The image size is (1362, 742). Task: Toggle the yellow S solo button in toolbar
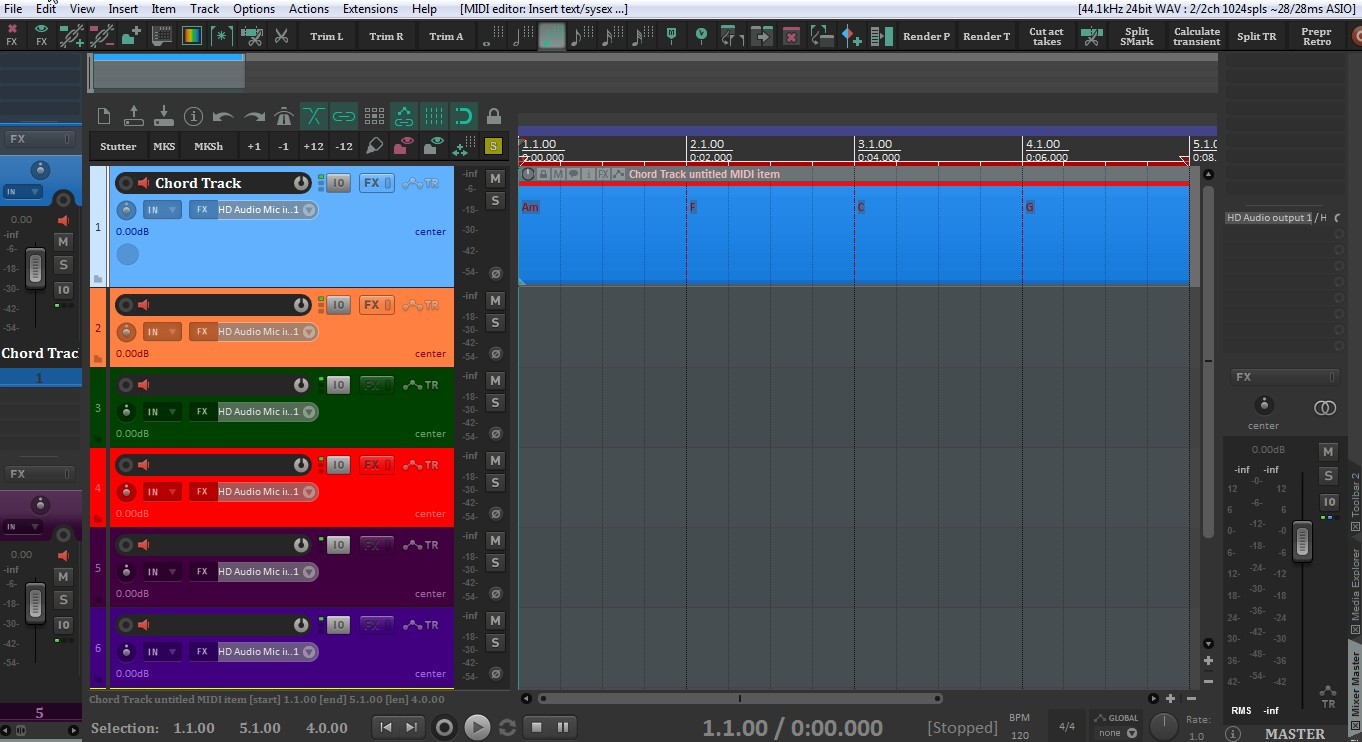(x=493, y=146)
